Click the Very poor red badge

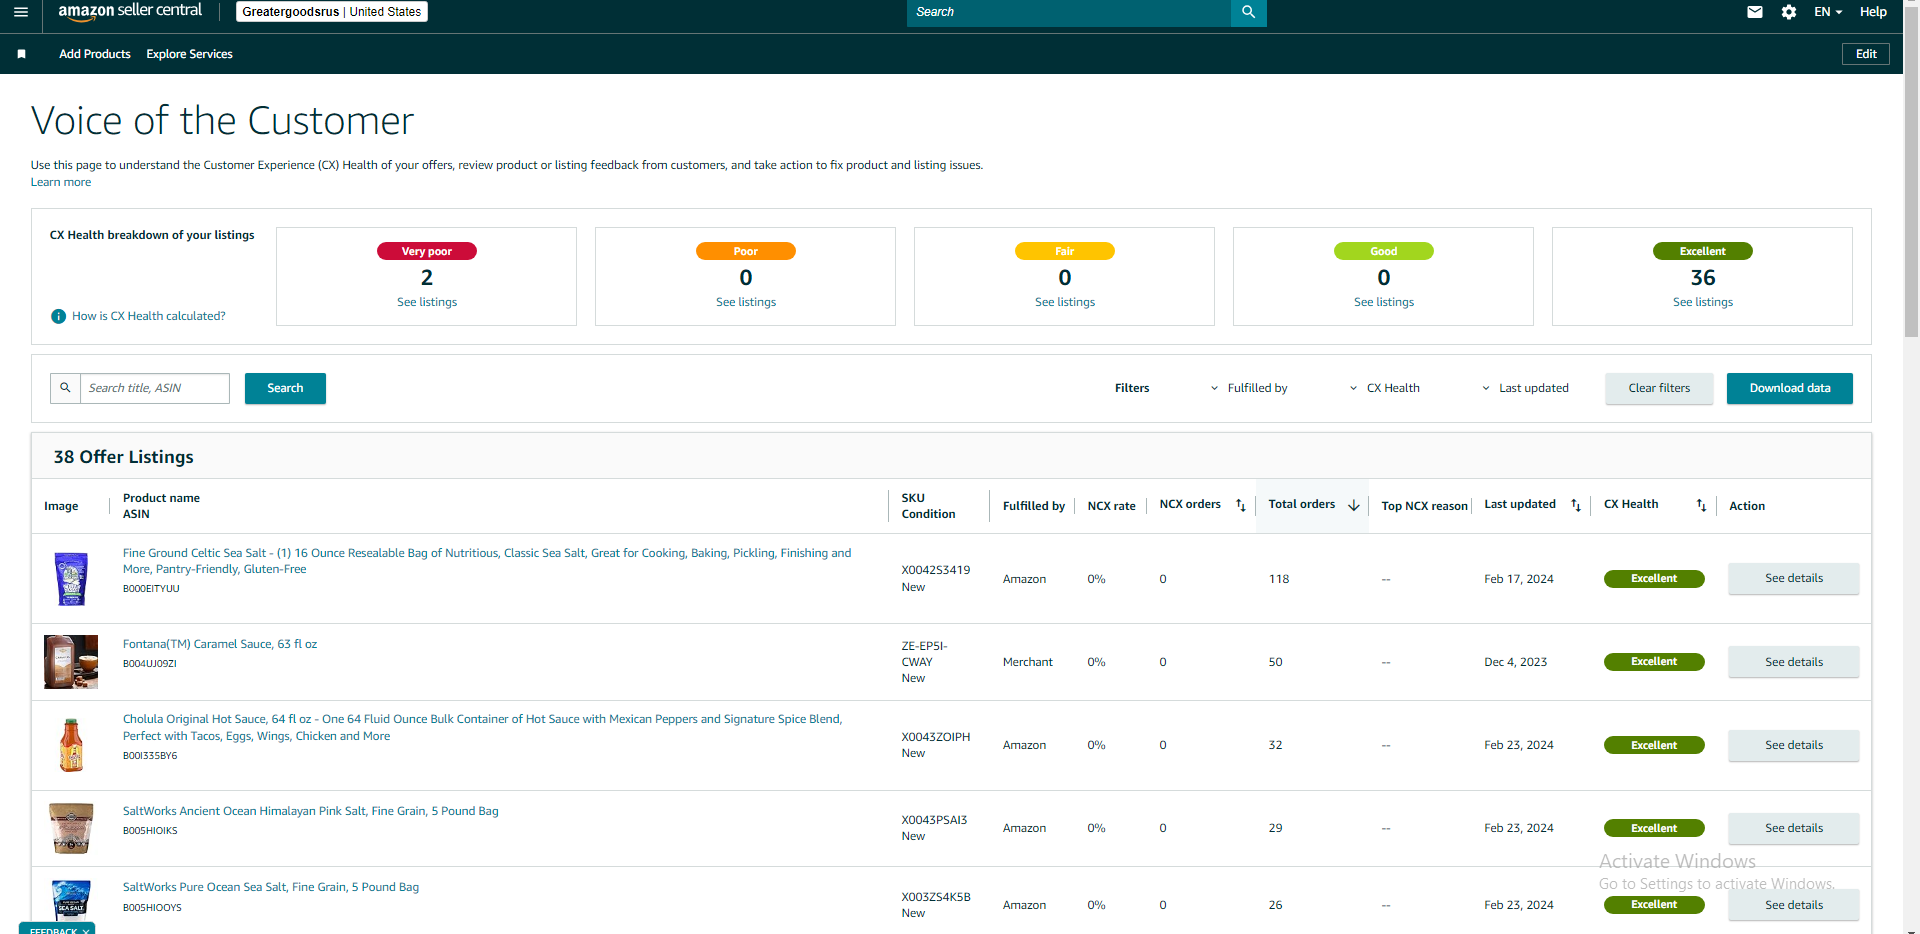click(x=427, y=251)
